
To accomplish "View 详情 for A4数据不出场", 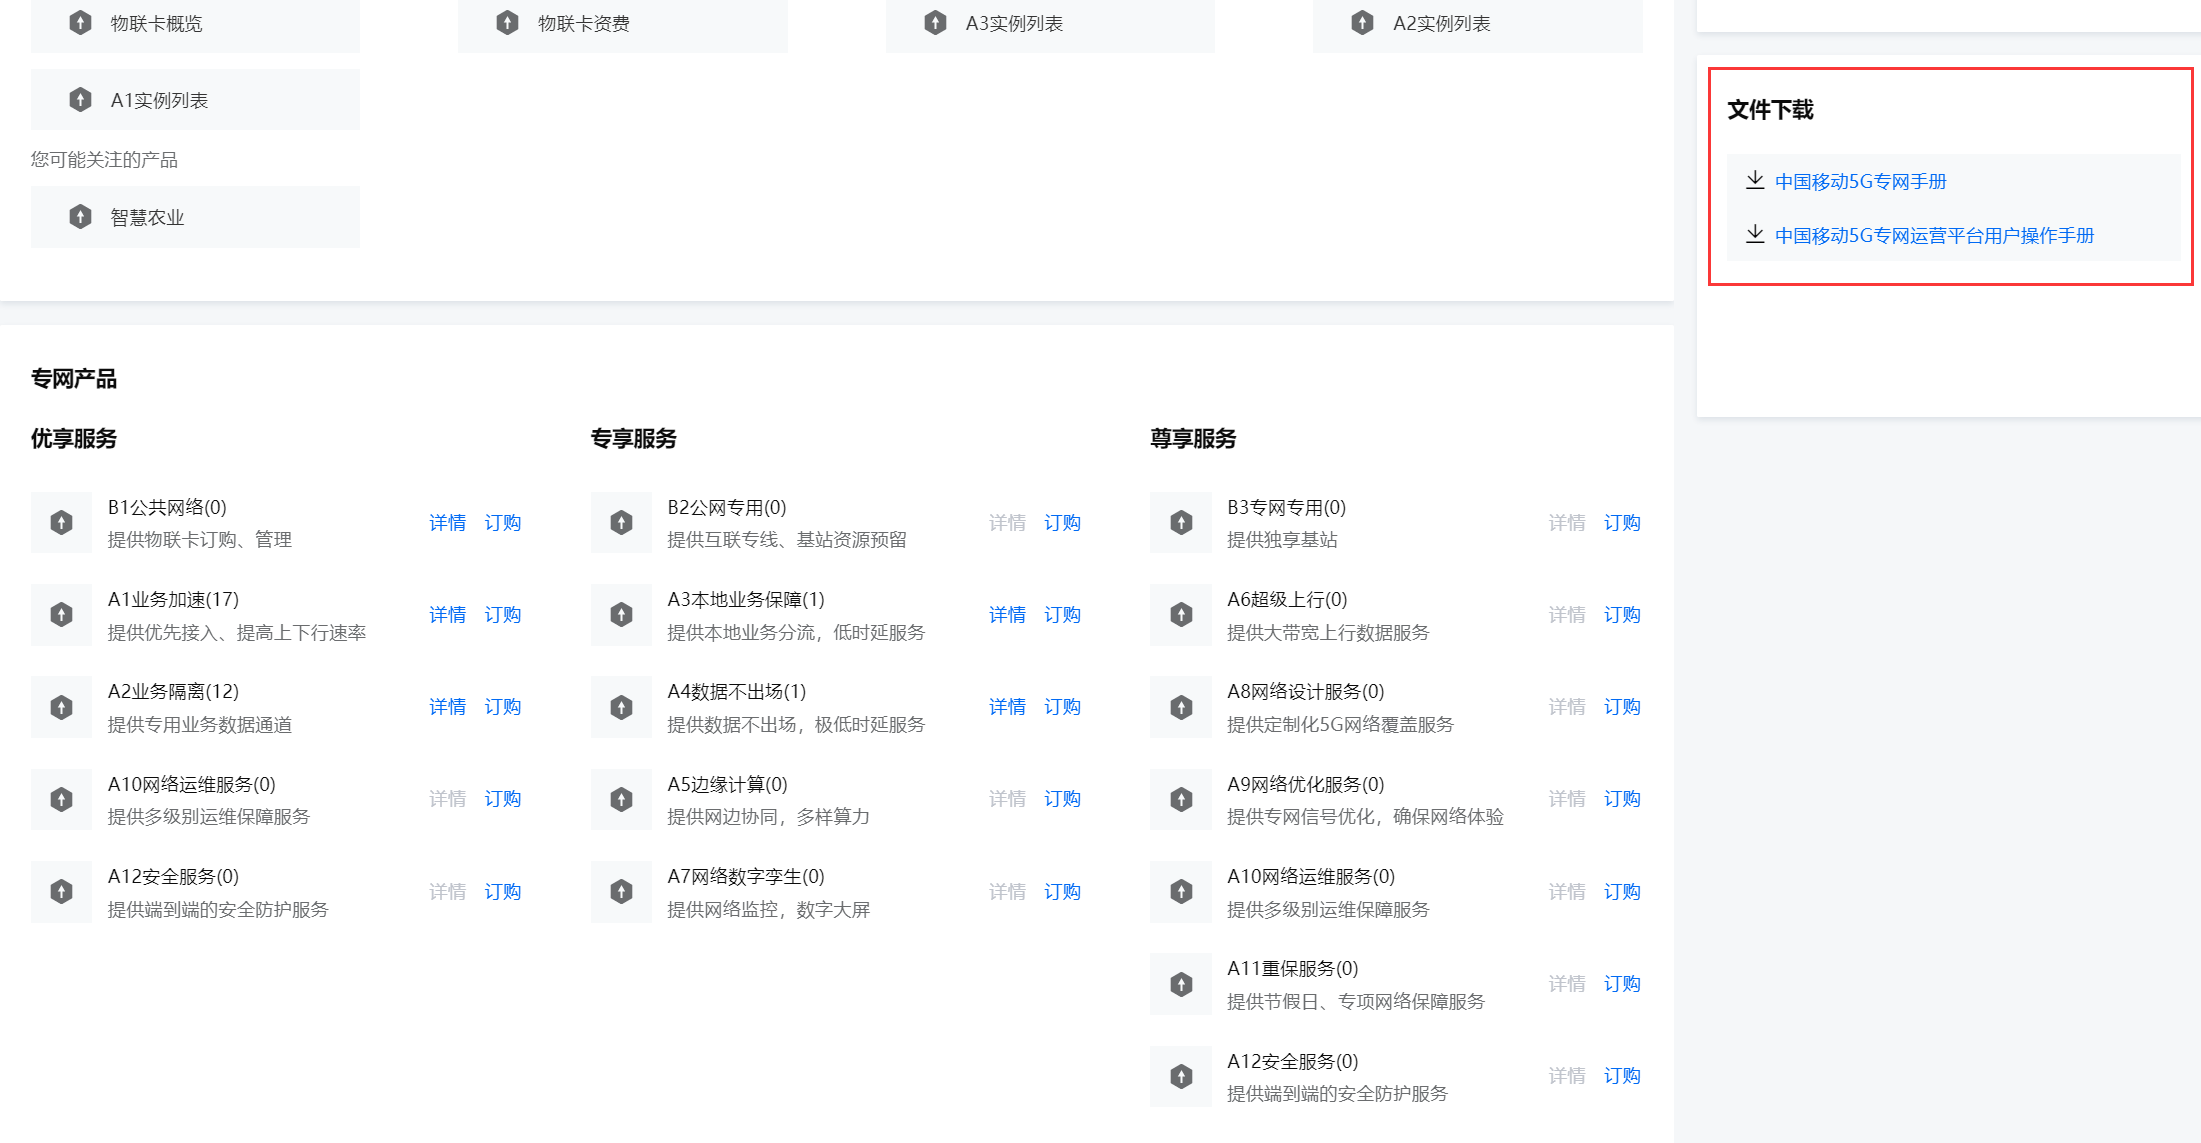I will tap(1007, 707).
